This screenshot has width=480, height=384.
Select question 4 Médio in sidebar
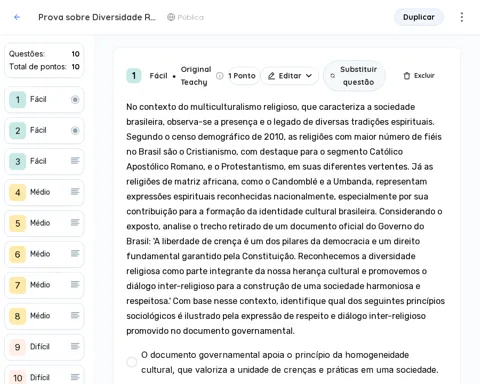coord(44,192)
